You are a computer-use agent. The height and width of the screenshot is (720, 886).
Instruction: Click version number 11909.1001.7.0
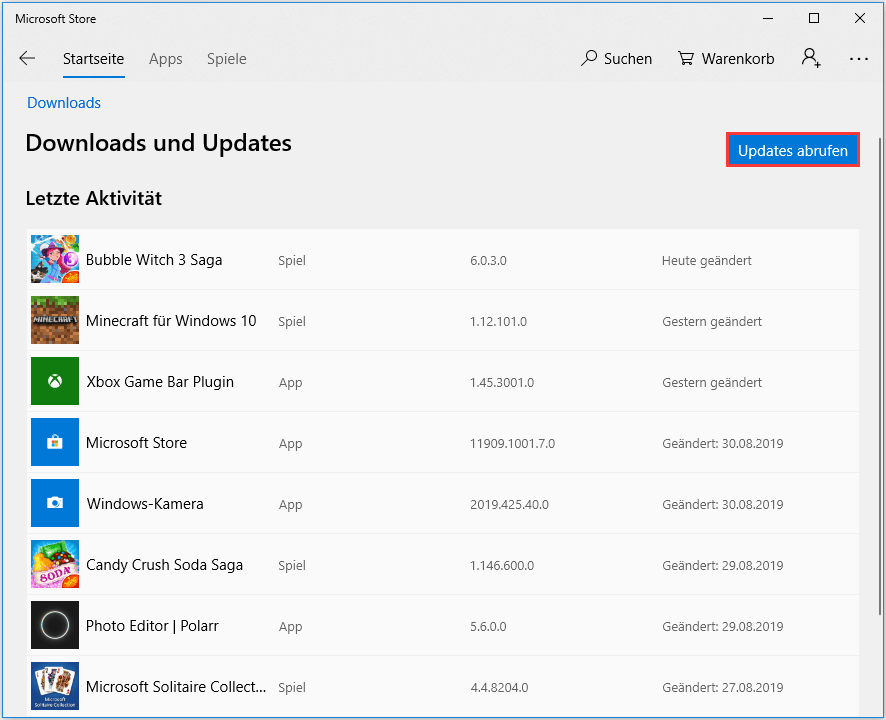click(513, 444)
